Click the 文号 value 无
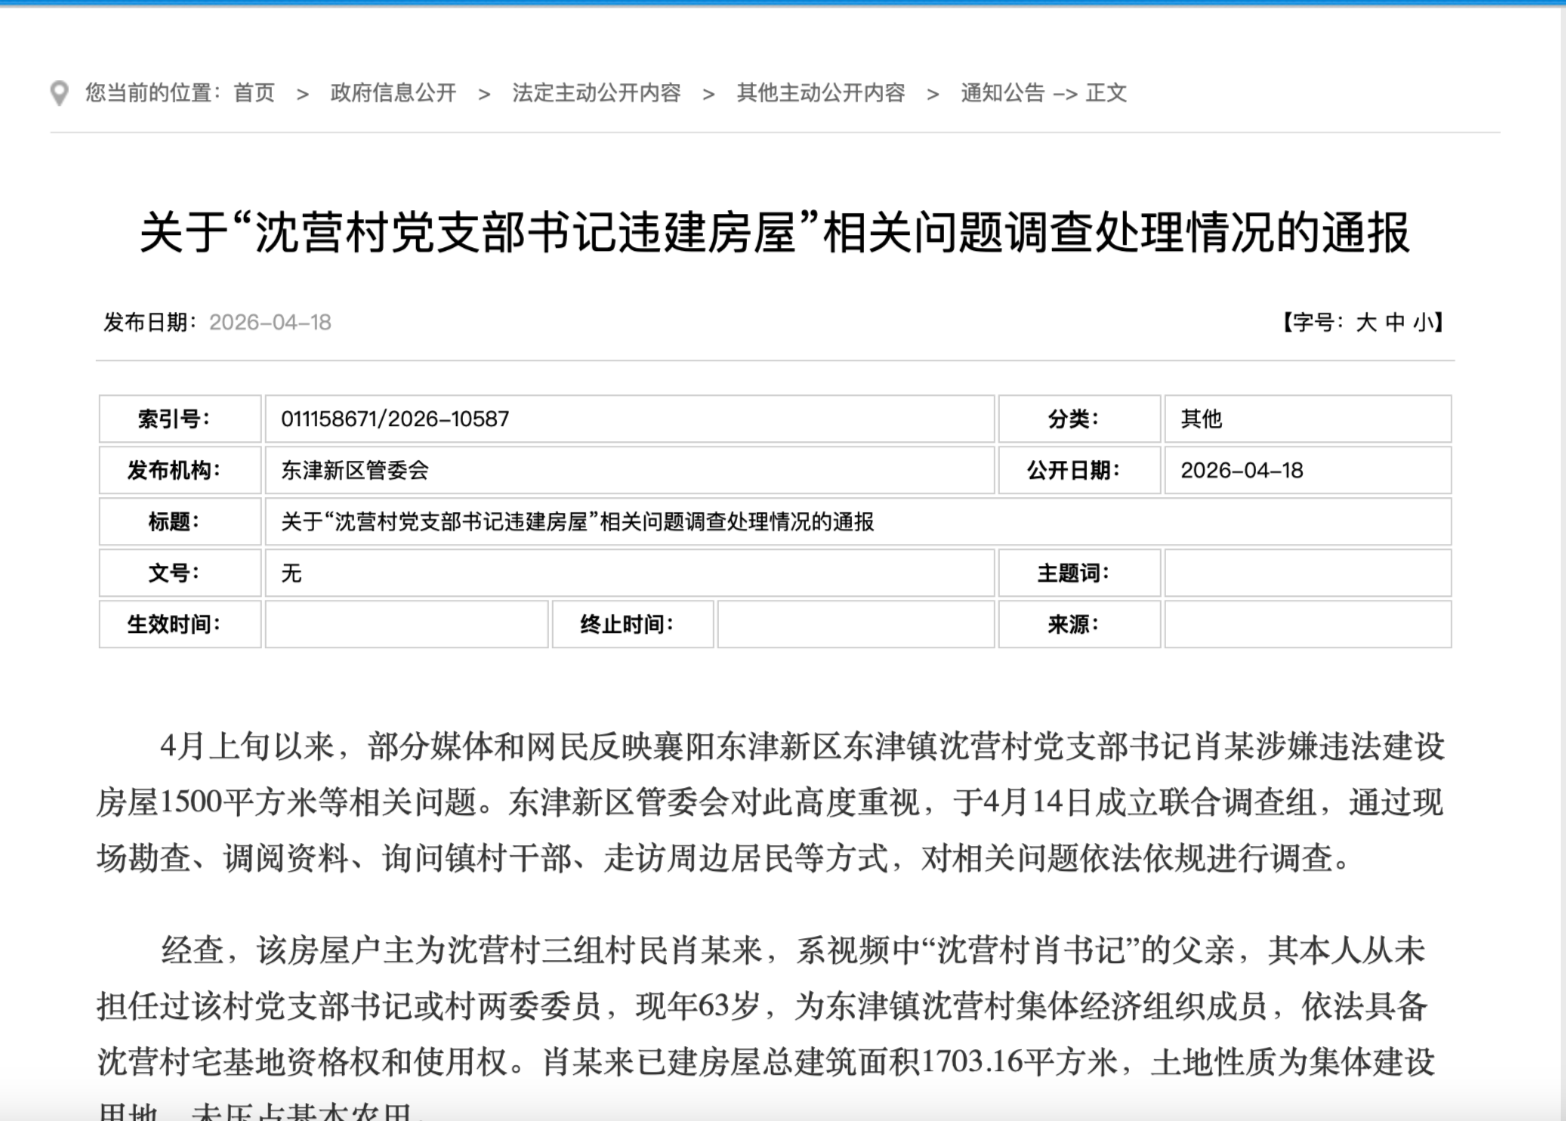This screenshot has width=1566, height=1121. pyautogui.click(x=291, y=573)
